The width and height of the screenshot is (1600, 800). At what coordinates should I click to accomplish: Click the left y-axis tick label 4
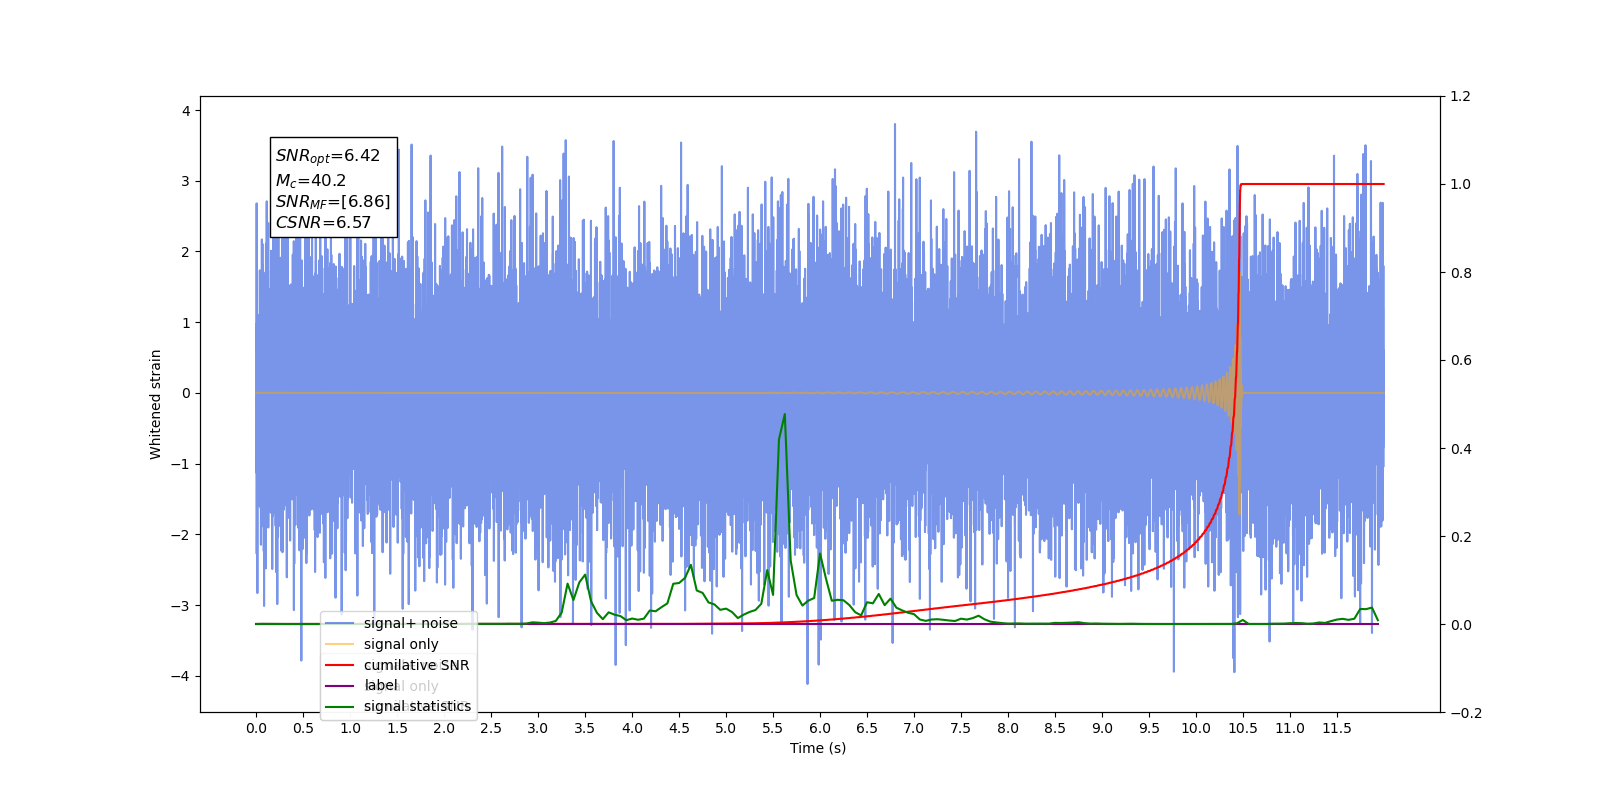[186, 111]
